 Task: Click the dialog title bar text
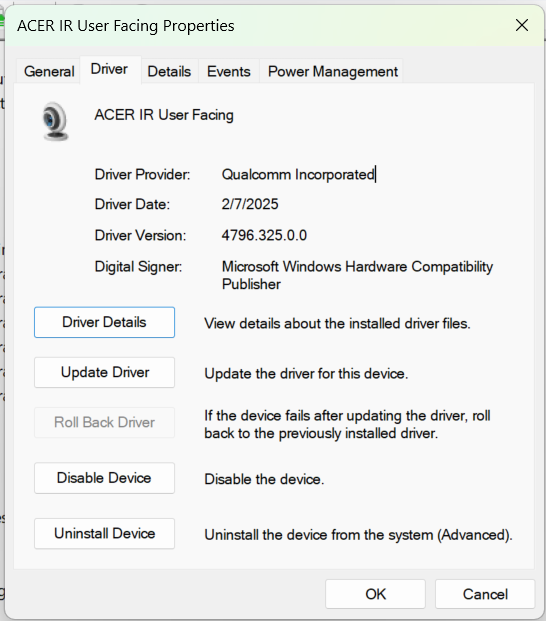coord(126,26)
